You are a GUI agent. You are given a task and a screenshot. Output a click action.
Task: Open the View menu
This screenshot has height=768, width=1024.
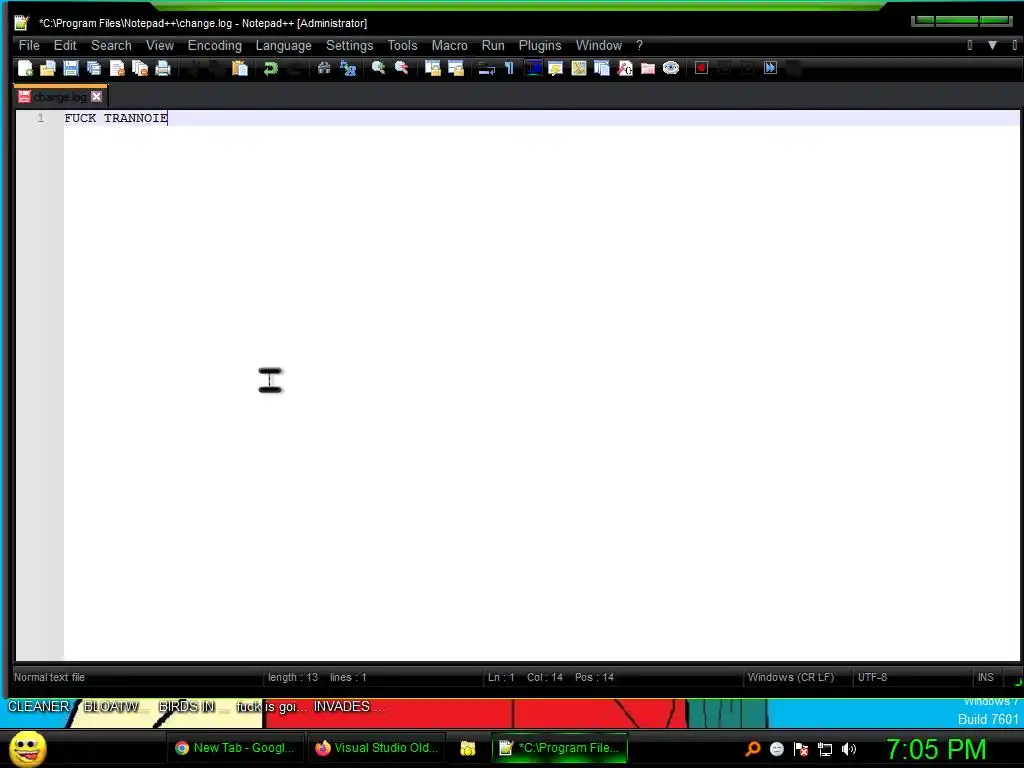click(159, 45)
